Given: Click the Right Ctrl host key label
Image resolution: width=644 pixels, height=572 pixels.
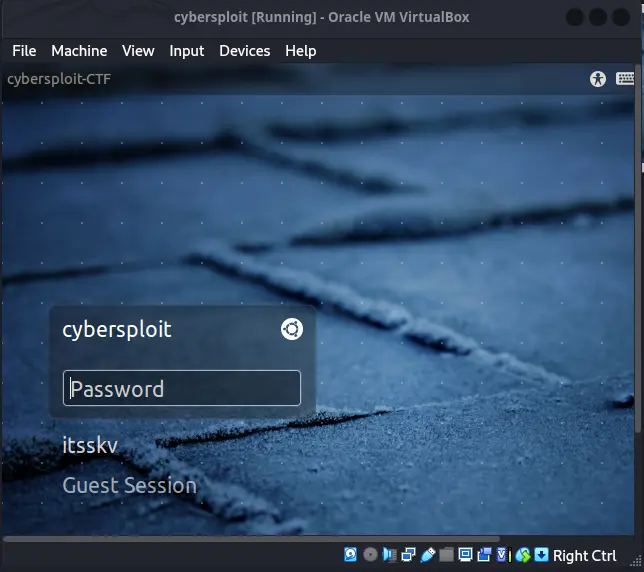Looking at the screenshot, I should [584, 556].
